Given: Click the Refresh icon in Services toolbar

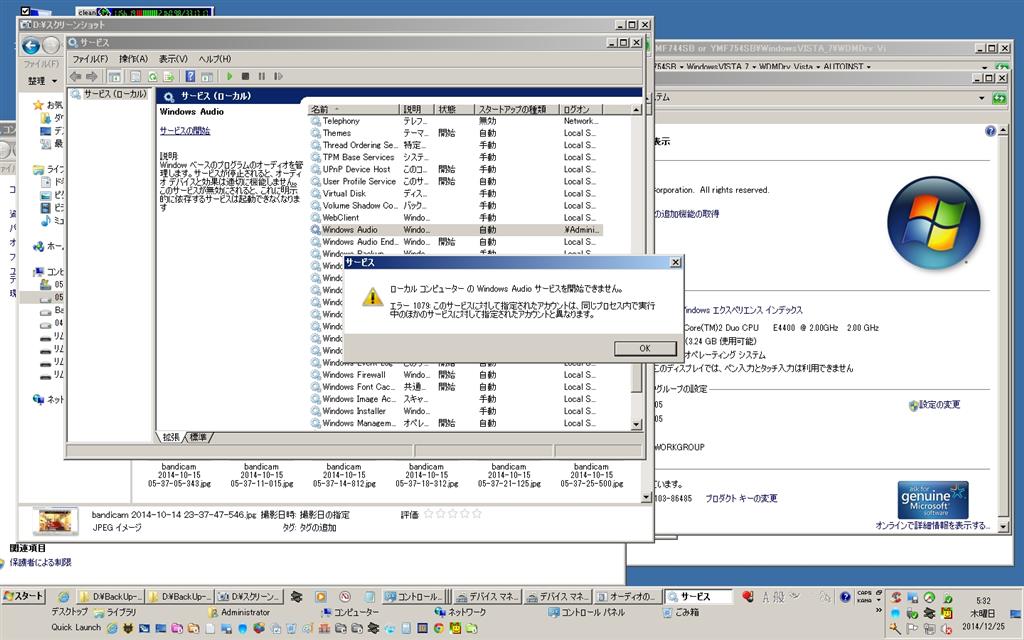Looking at the screenshot, I should [x=153, y=76].
